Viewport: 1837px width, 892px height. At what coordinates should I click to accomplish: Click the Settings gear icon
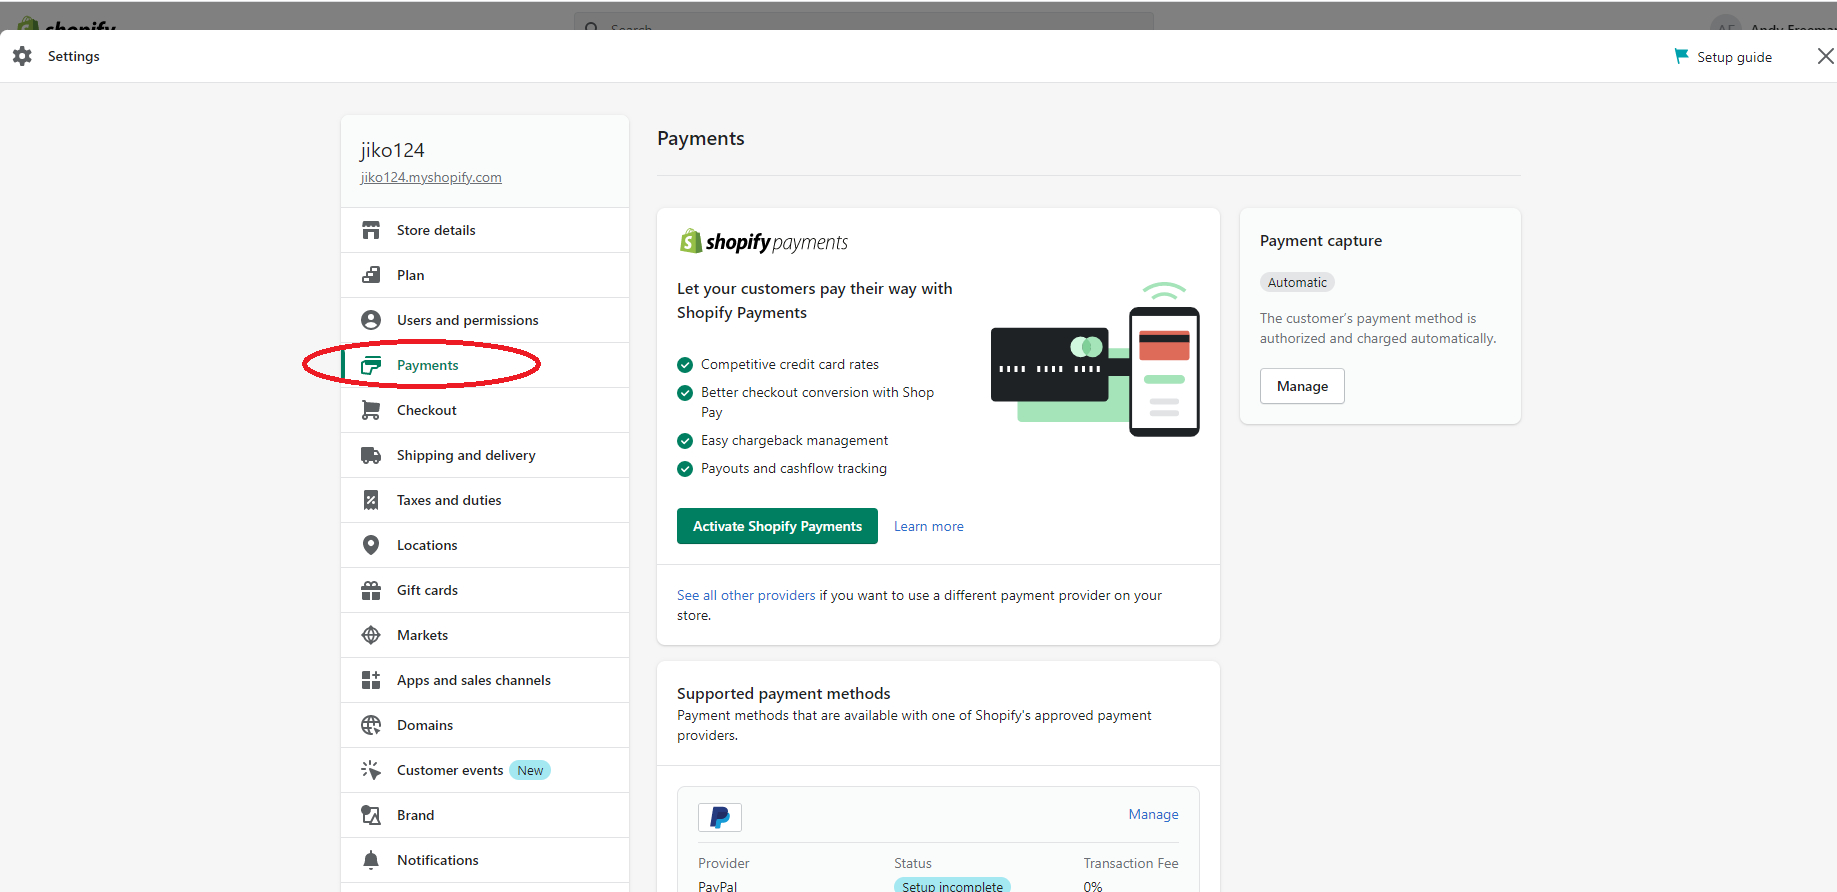tap(22, 56)
